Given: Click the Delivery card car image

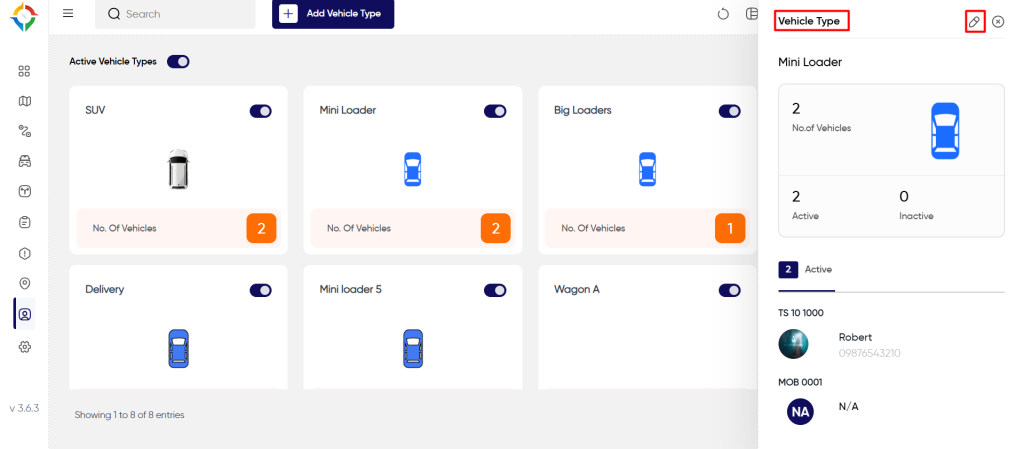Looking at the screenshot, I should (x=178, y=348).
